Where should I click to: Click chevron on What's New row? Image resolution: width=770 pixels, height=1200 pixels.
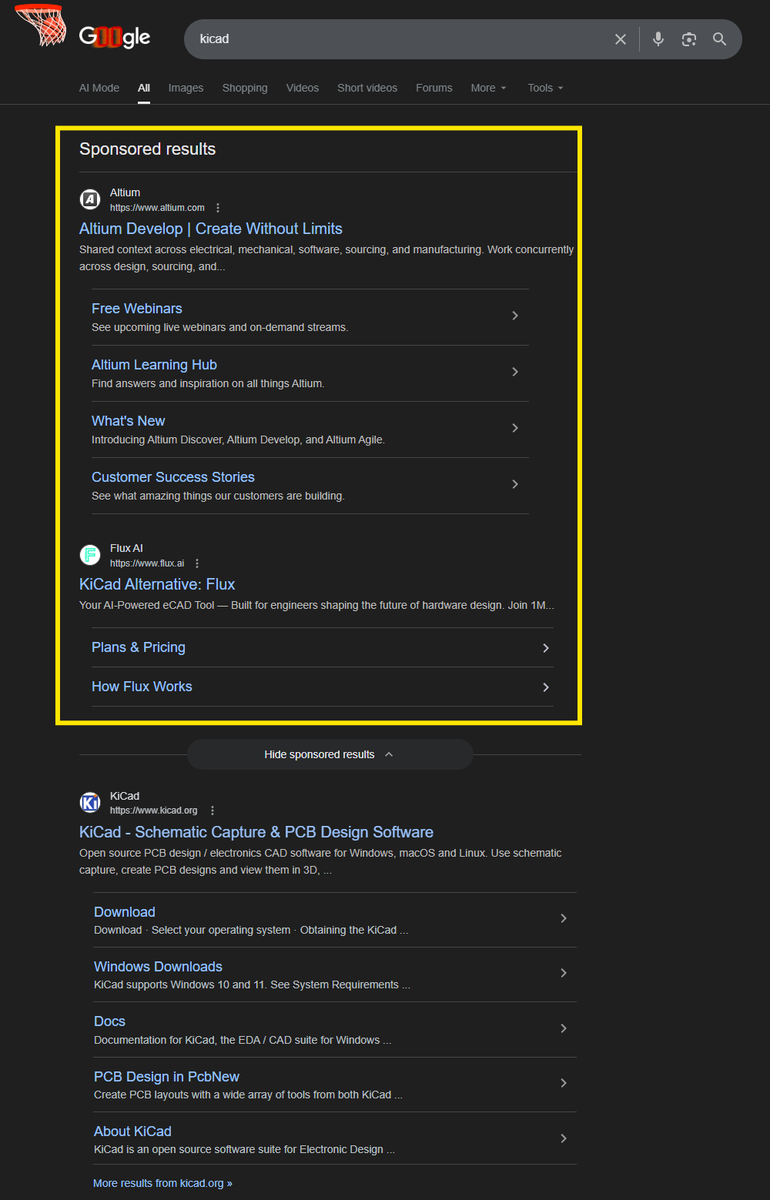(515, 428)
